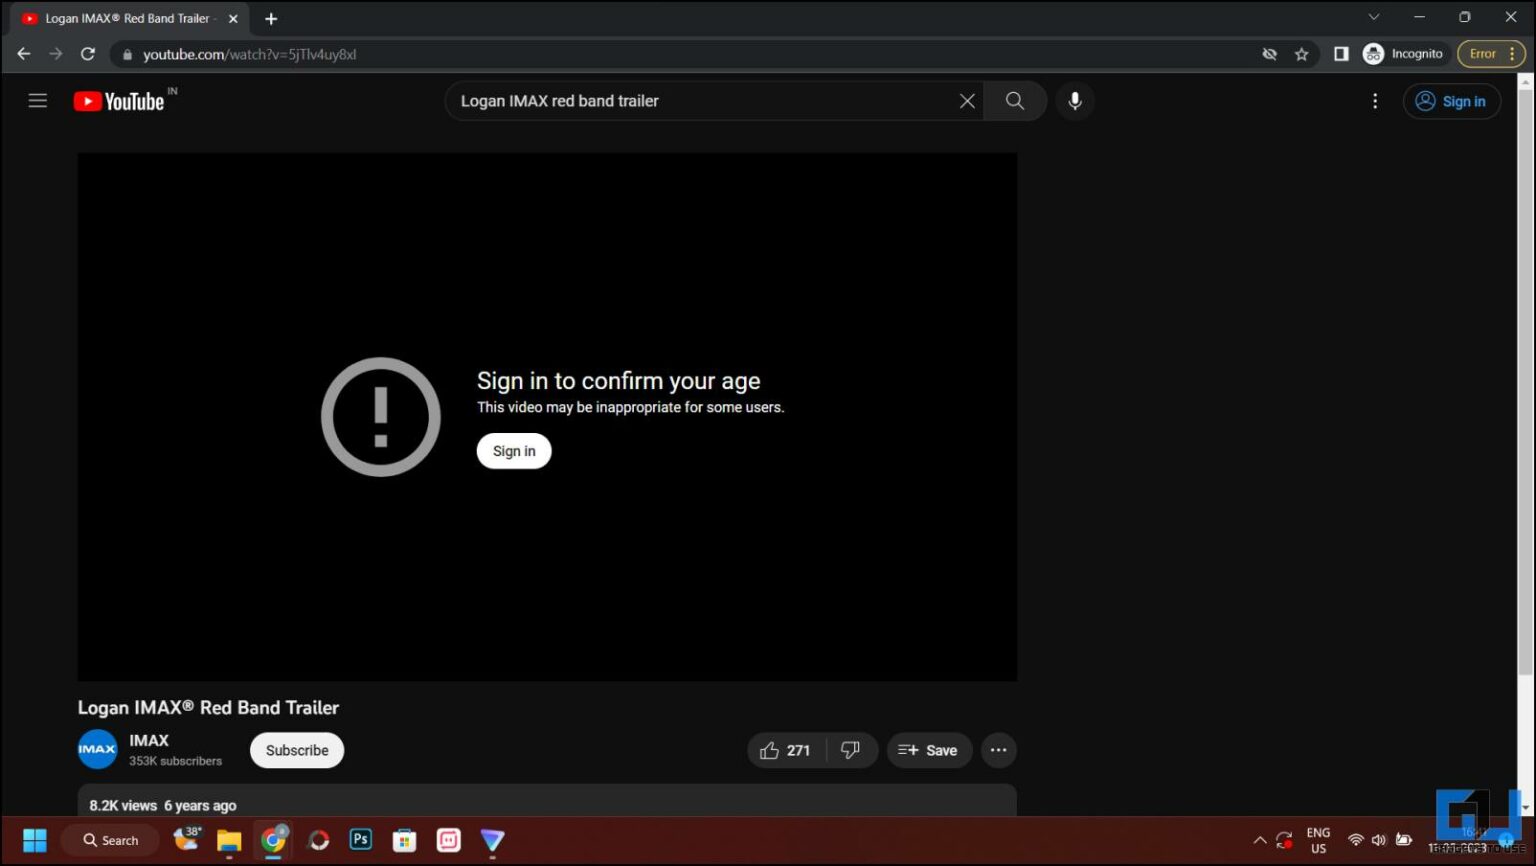The width and height of the screenshot is (1536, 866).
Task: Launch Photoshop from the taskbar
Action: 361,840
